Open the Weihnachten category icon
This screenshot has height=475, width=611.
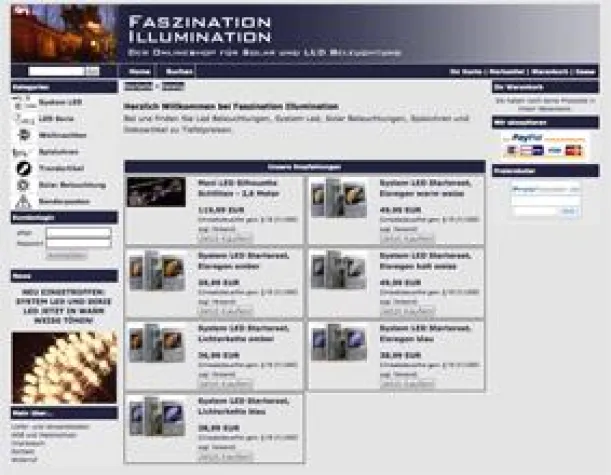(24, 136)
